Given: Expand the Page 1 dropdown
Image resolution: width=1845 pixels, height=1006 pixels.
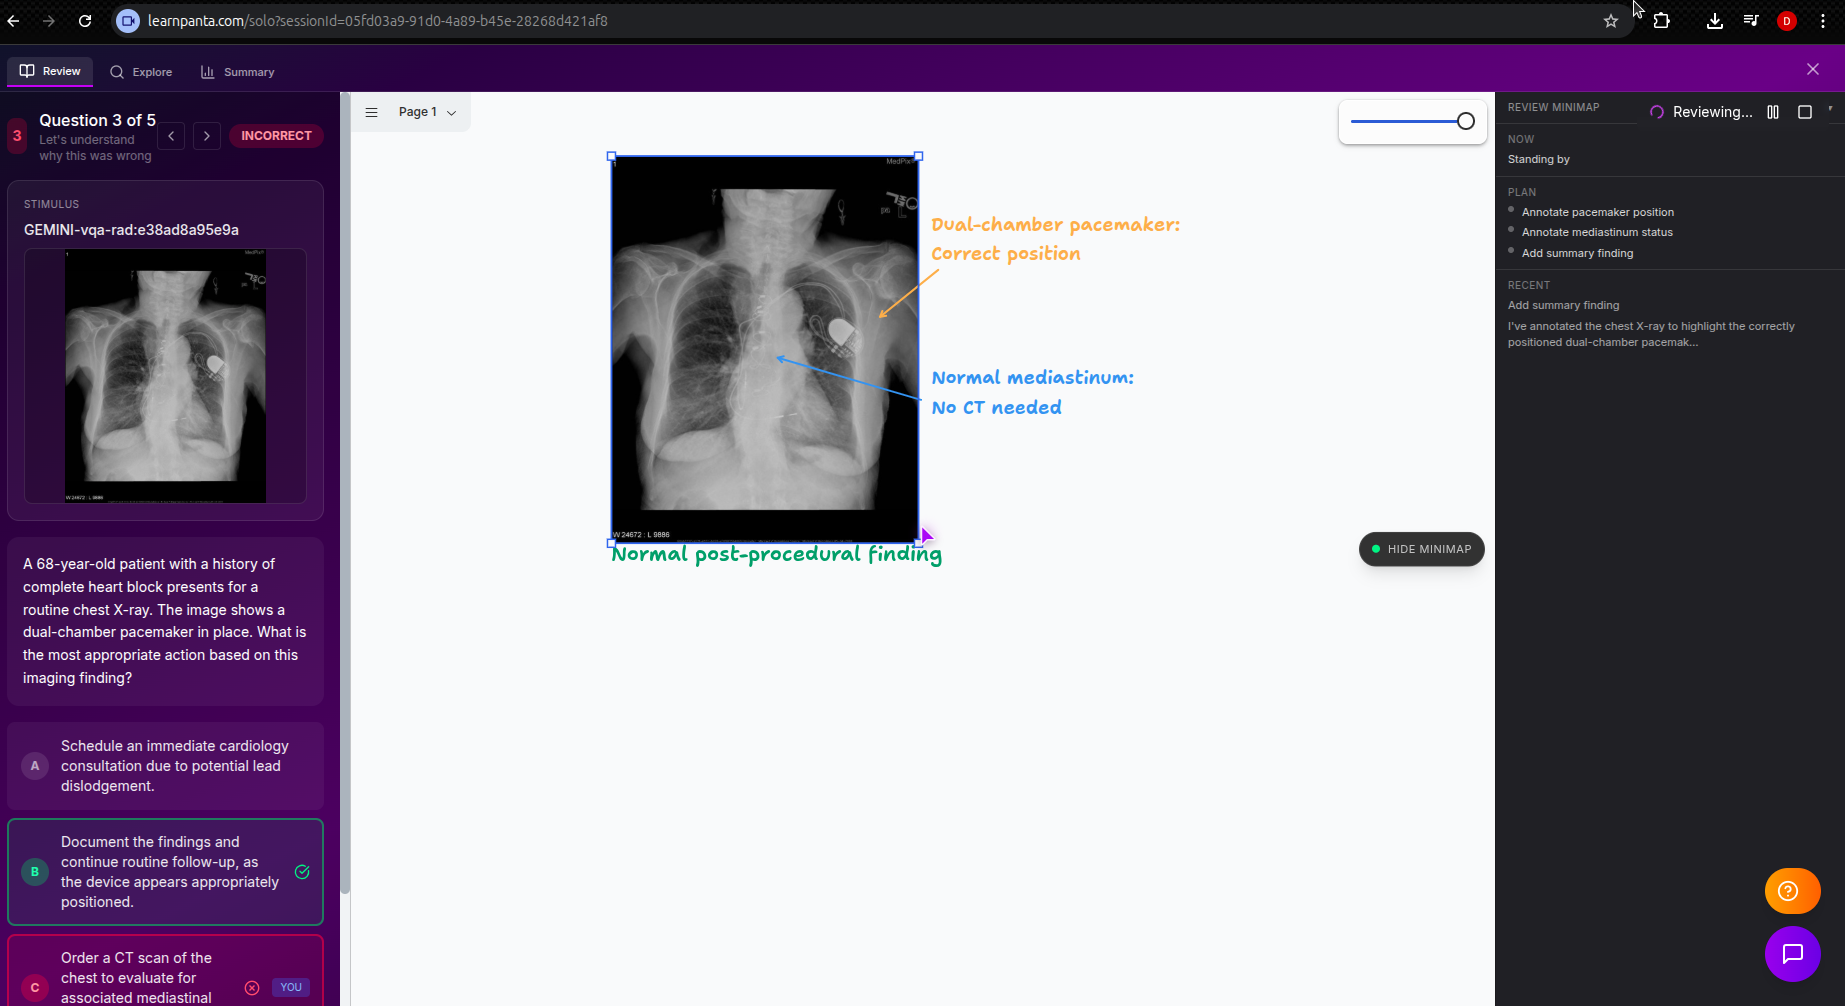Looking at the screenshot, I should point(427,112).
